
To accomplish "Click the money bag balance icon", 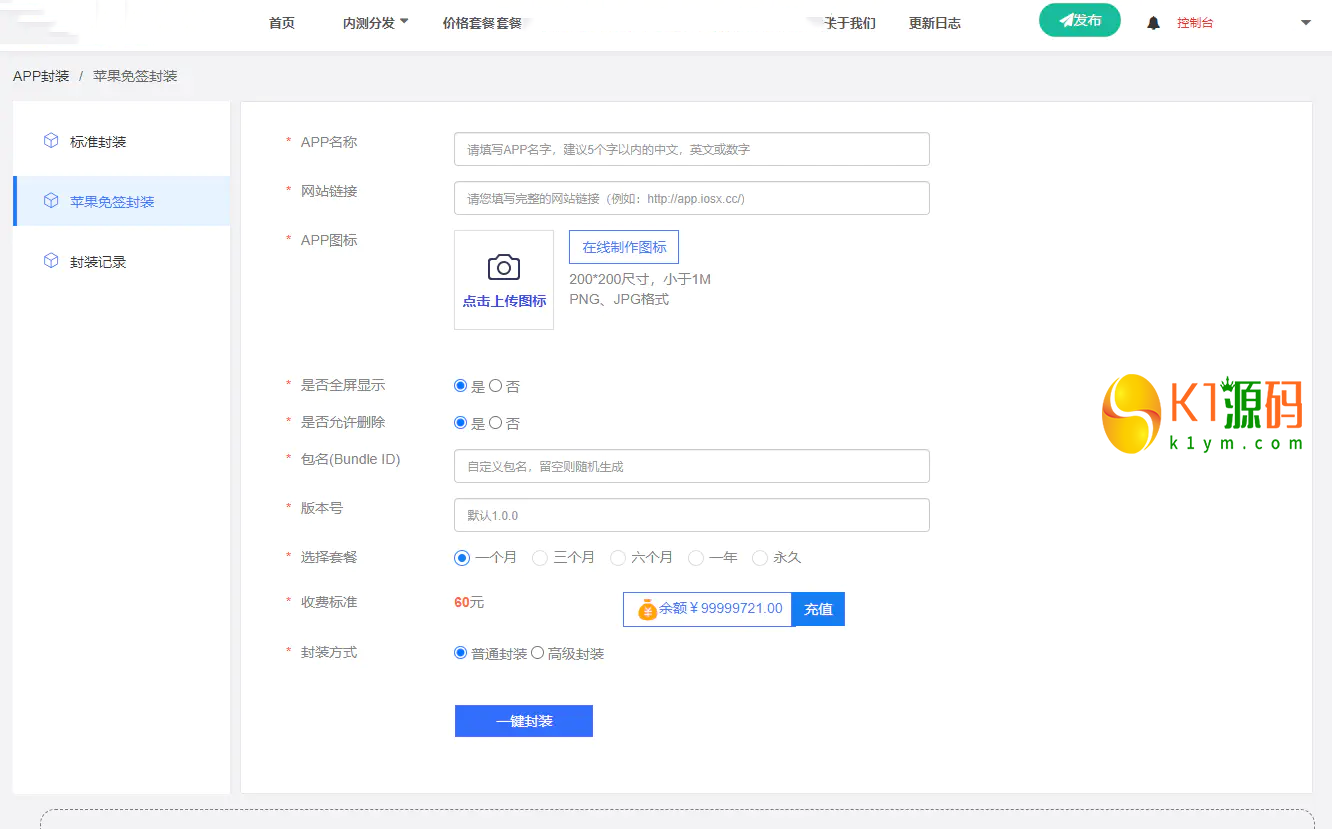I will (x=647, y=609).
